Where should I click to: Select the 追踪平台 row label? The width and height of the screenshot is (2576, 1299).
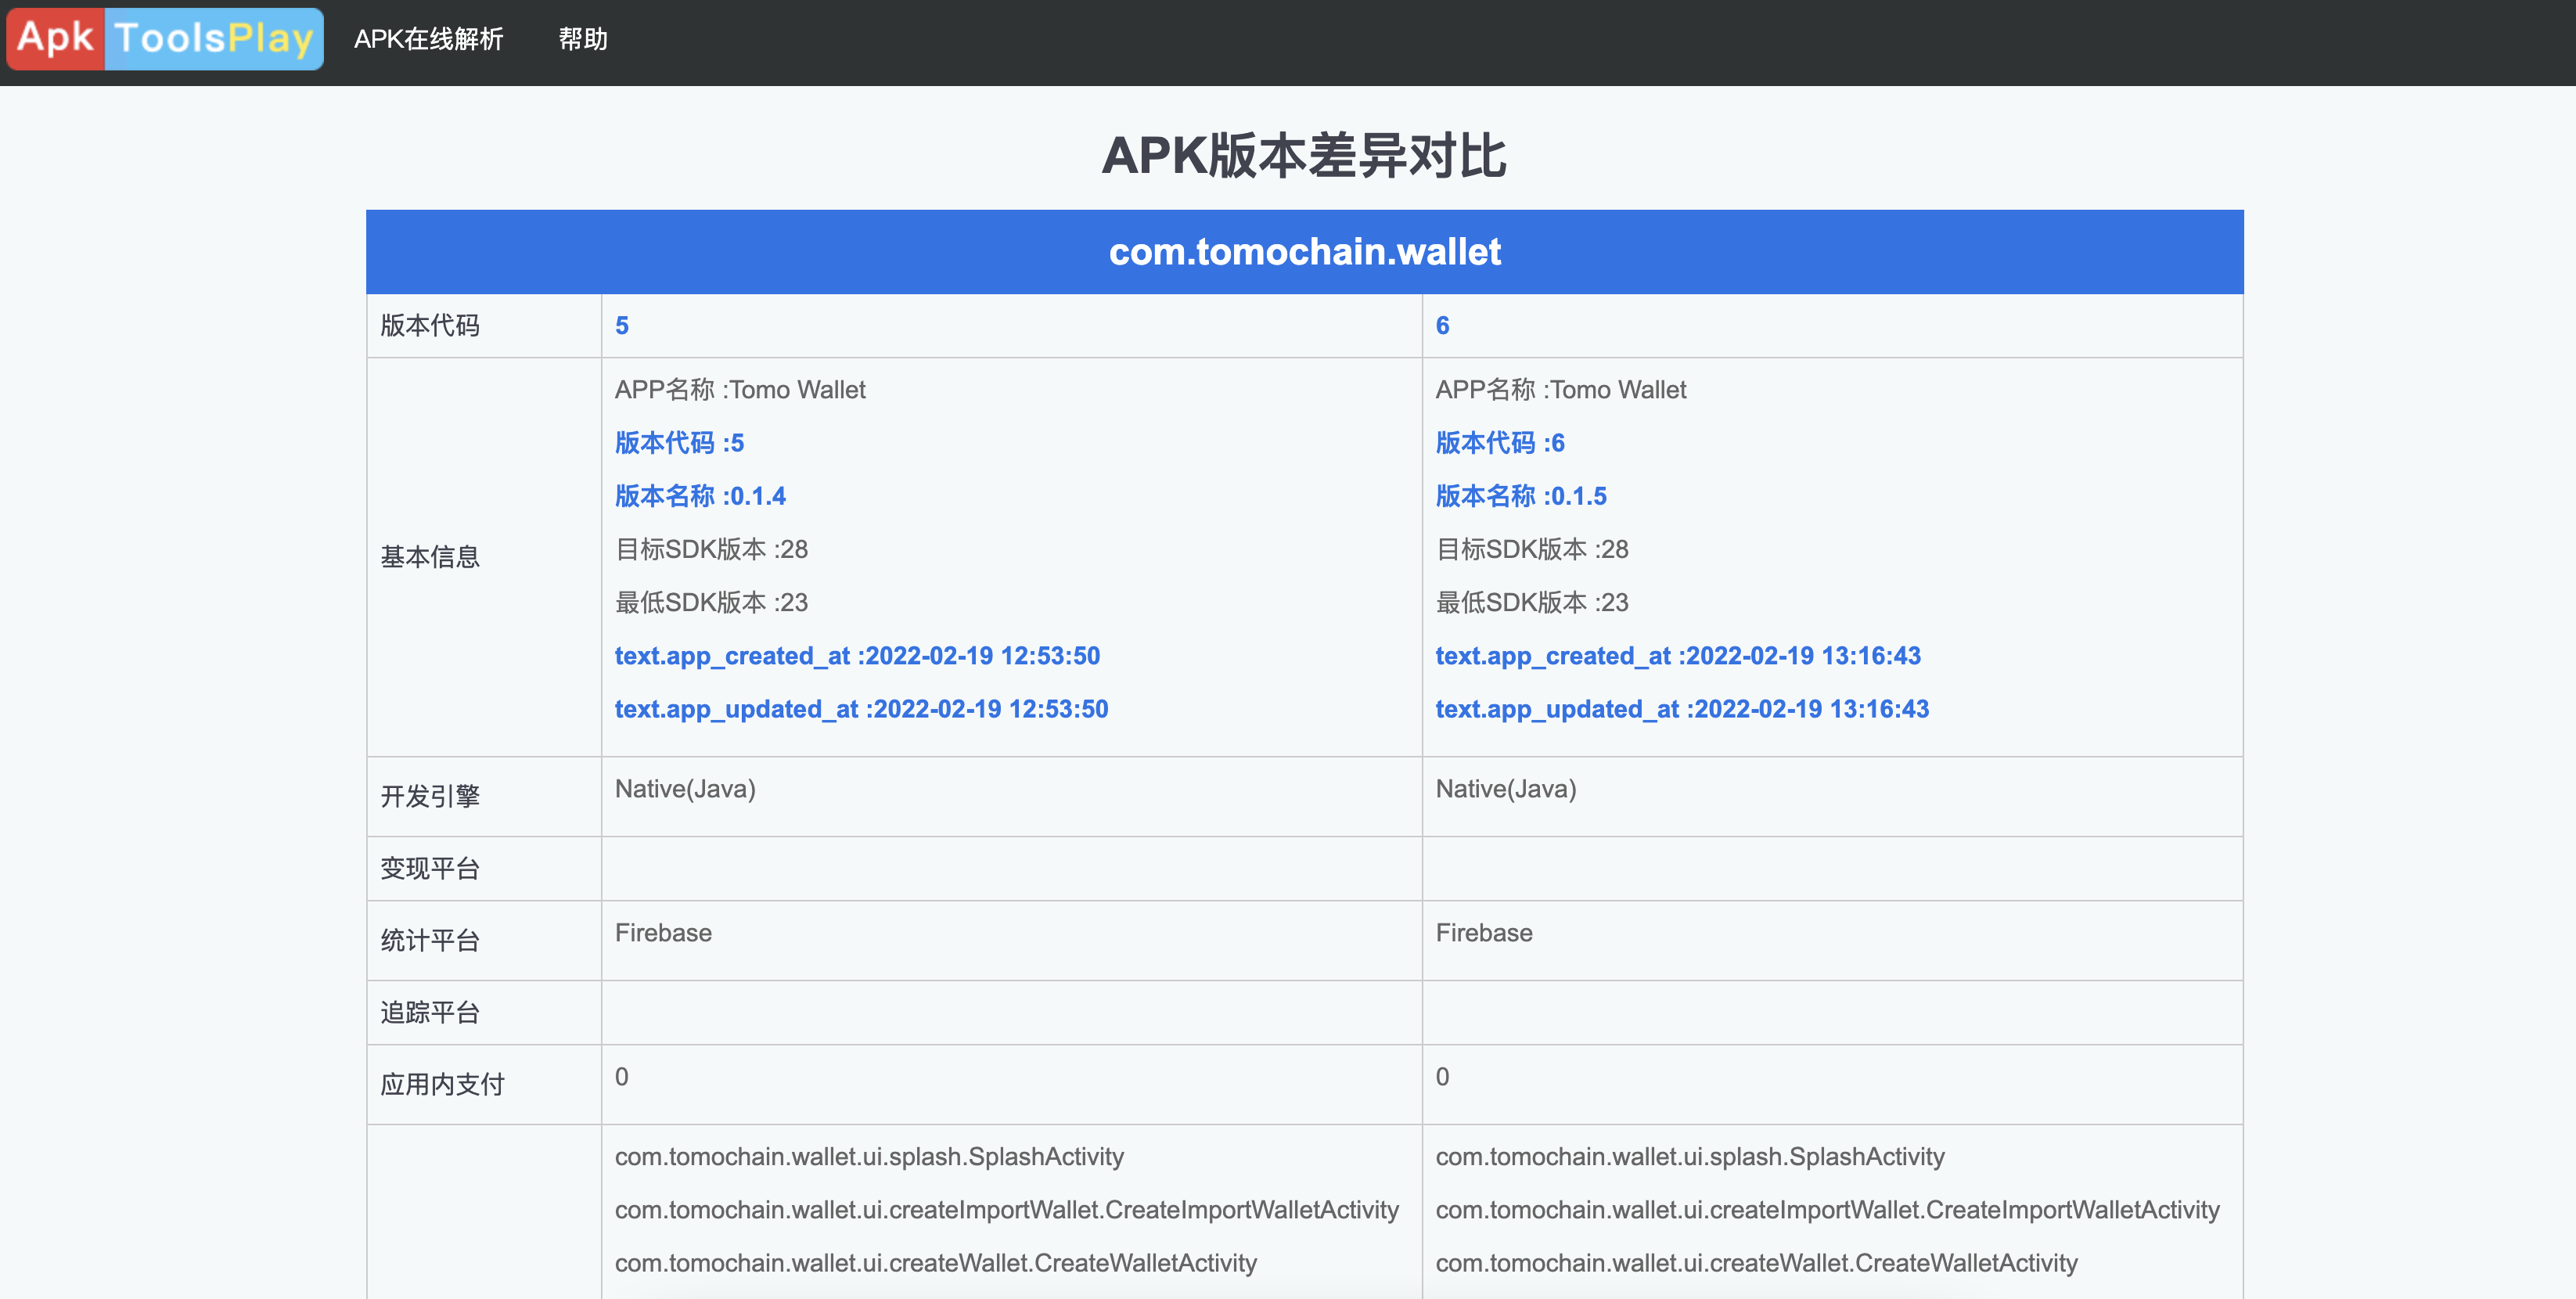click(430, 1013)
